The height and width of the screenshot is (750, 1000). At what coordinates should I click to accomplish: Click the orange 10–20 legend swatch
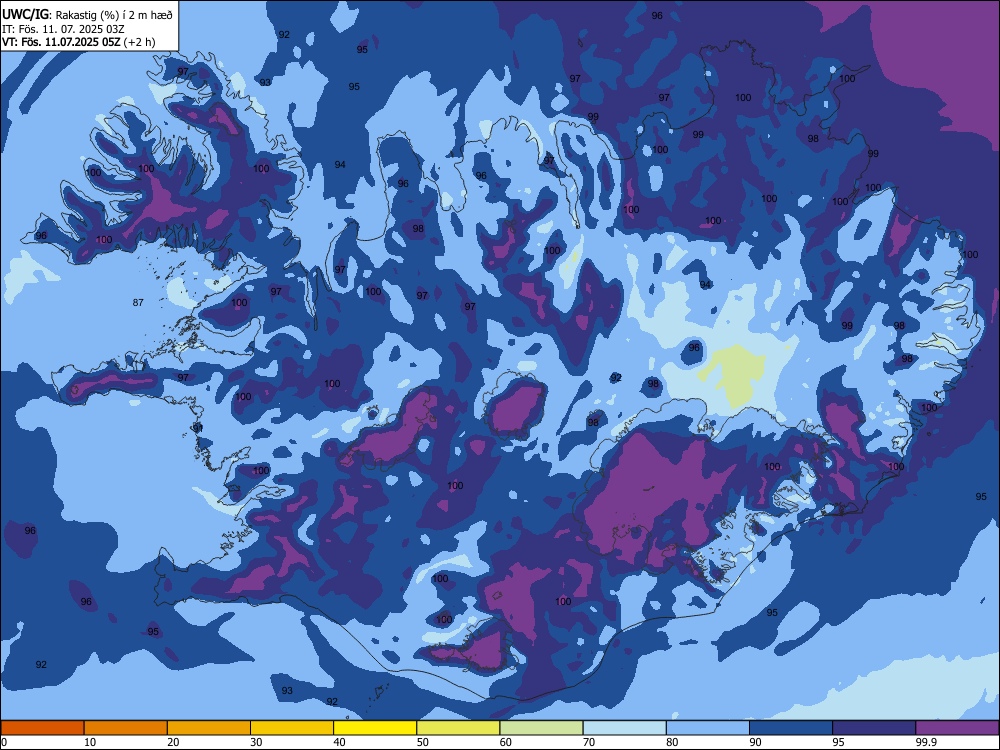point(126,728)
